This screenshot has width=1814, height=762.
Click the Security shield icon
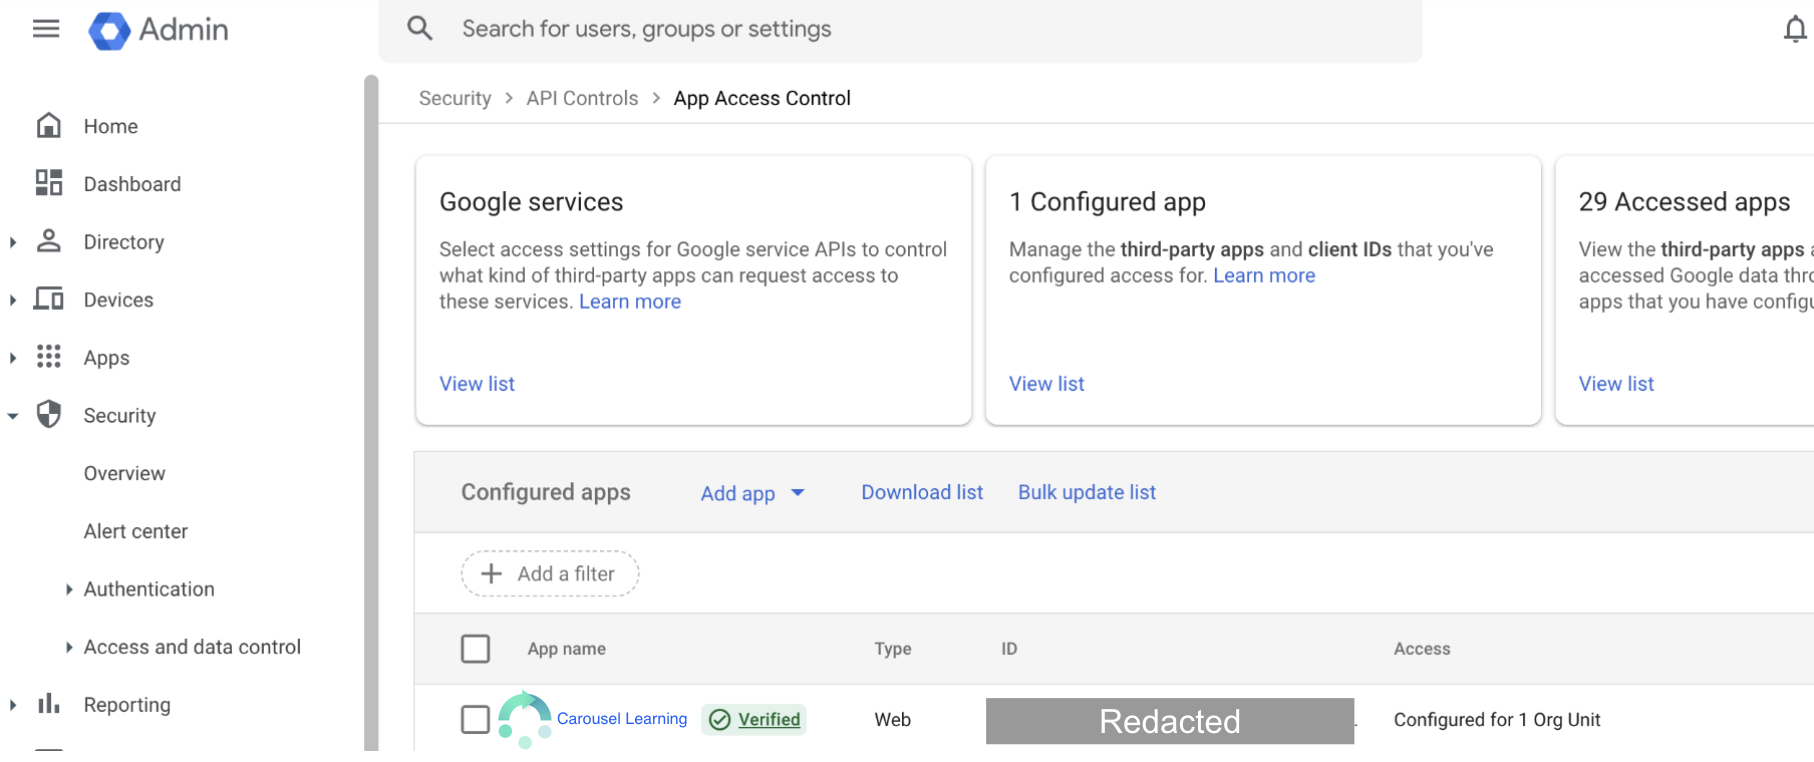coord(49,415)
